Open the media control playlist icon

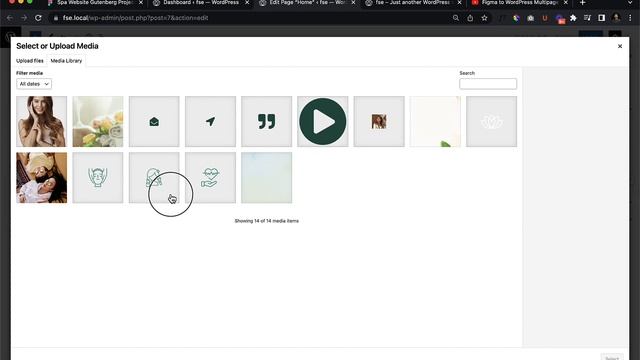tap(587, 18)
